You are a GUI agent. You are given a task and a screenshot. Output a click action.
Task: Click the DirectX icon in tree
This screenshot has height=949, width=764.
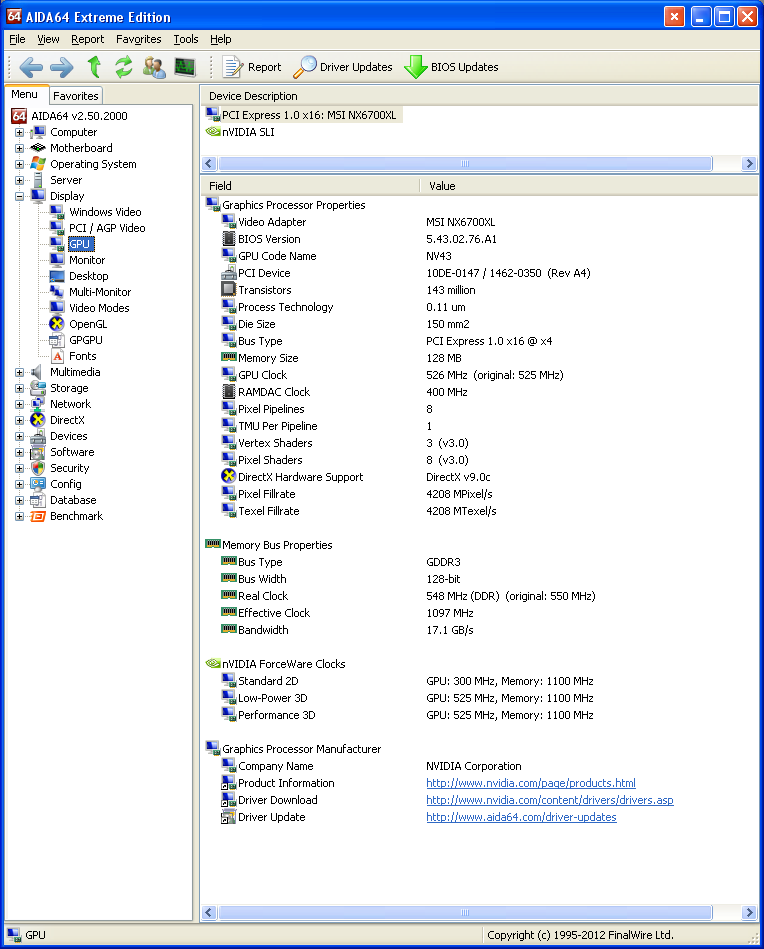(38, 420)
